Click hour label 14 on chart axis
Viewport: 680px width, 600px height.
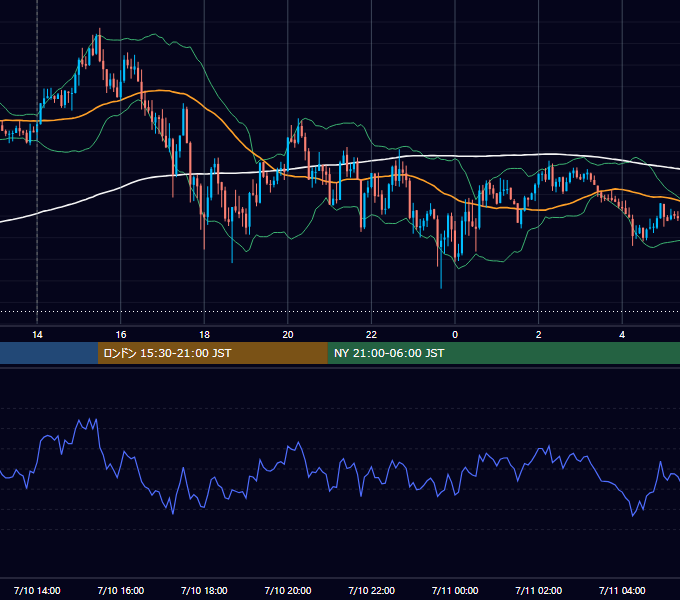[x=37, y=335]
